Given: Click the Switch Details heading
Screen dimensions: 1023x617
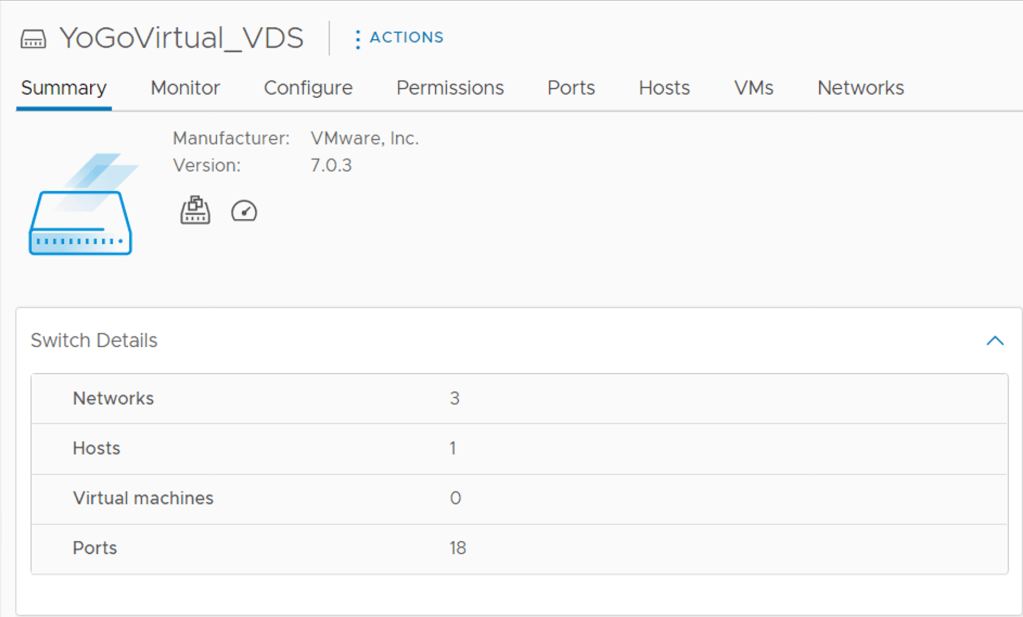Looking at the screenshot, I should [94, 341].
